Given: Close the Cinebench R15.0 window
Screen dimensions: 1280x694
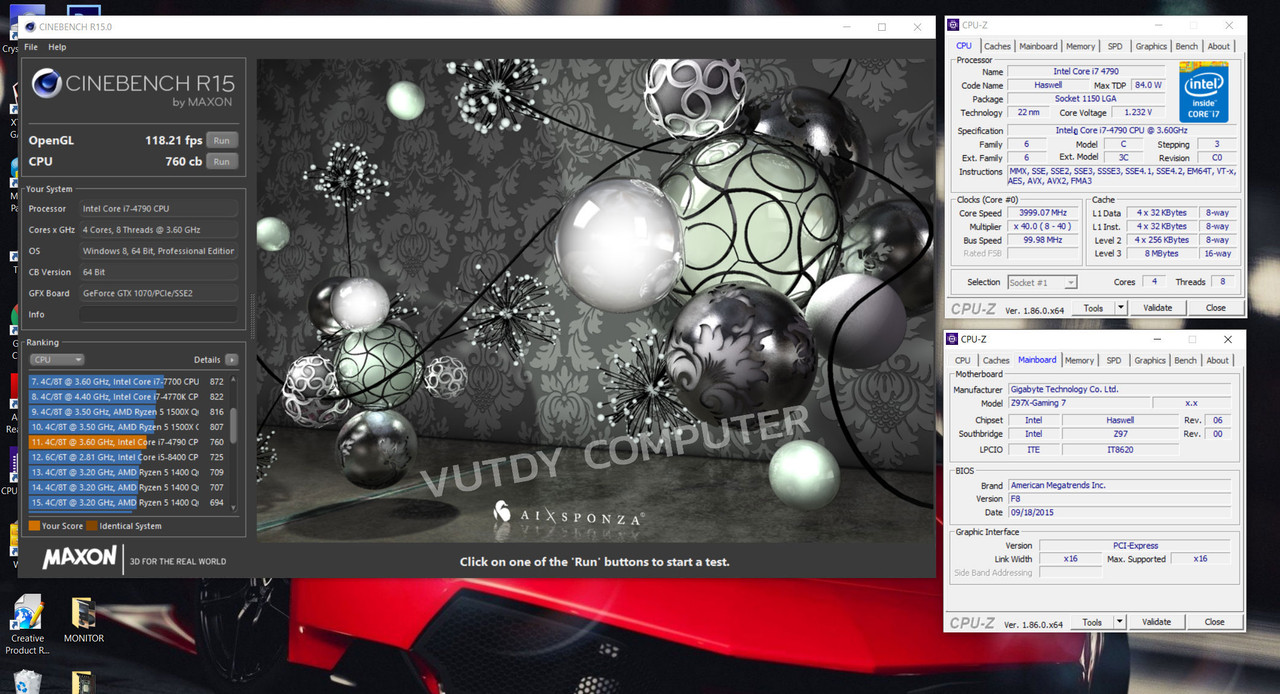Looking at the screenshot, I should [x=918, y=27].
